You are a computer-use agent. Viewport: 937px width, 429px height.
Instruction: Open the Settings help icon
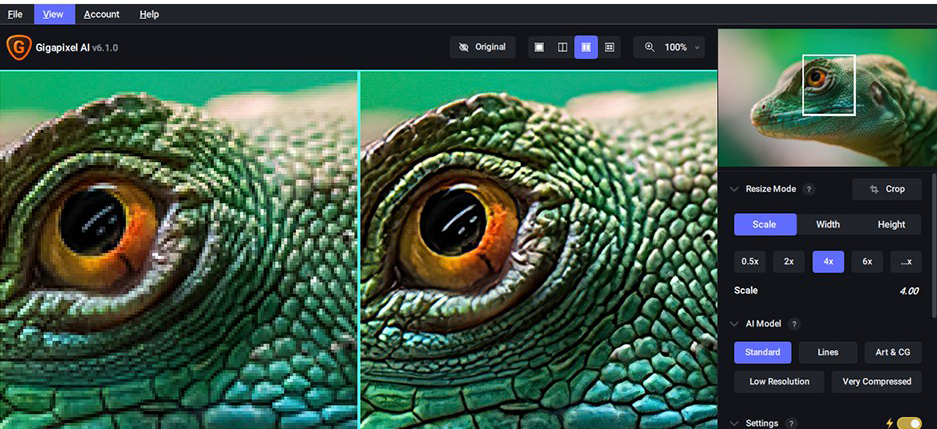coord(791,423)
